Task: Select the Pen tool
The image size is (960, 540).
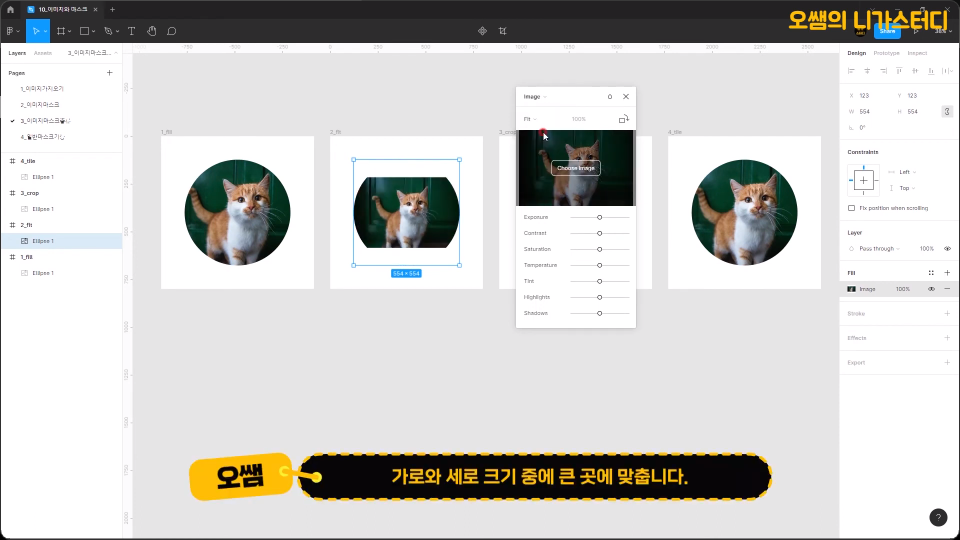Action: pos(108,31)
